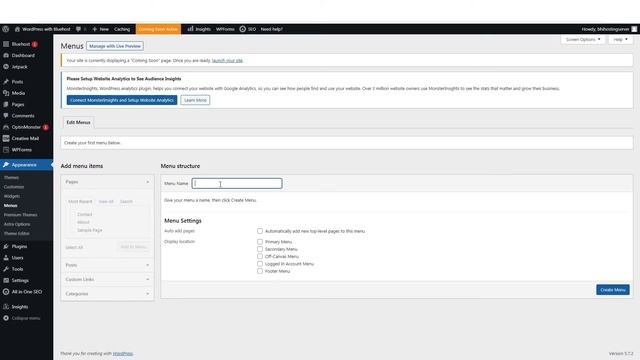Open Astra Options in the Appearance submenu
Image resolution: width=640 pixels, height=360 pixels.
point(17,224)
